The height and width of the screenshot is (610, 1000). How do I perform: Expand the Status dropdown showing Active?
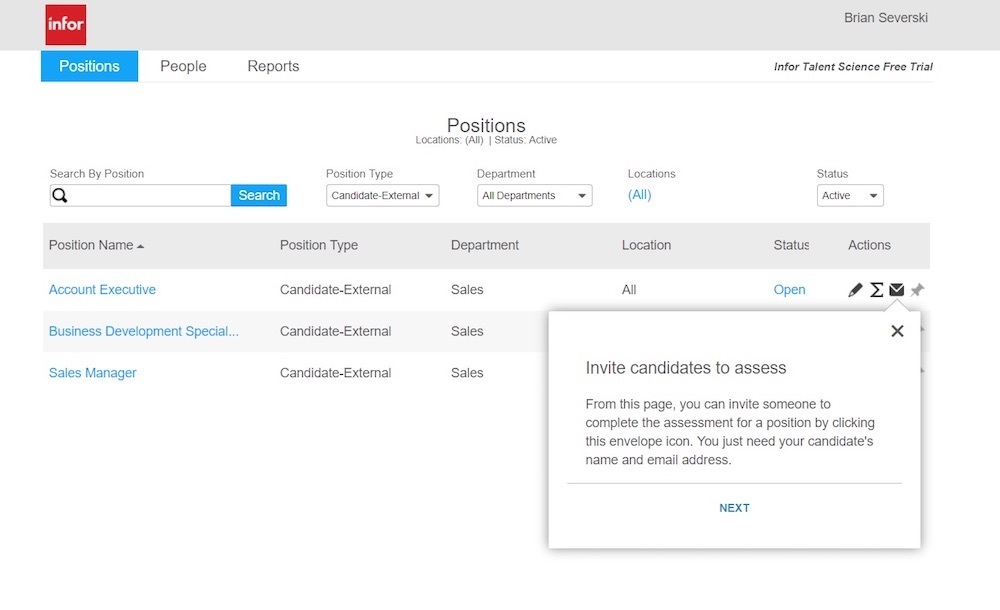click(850, 195)
